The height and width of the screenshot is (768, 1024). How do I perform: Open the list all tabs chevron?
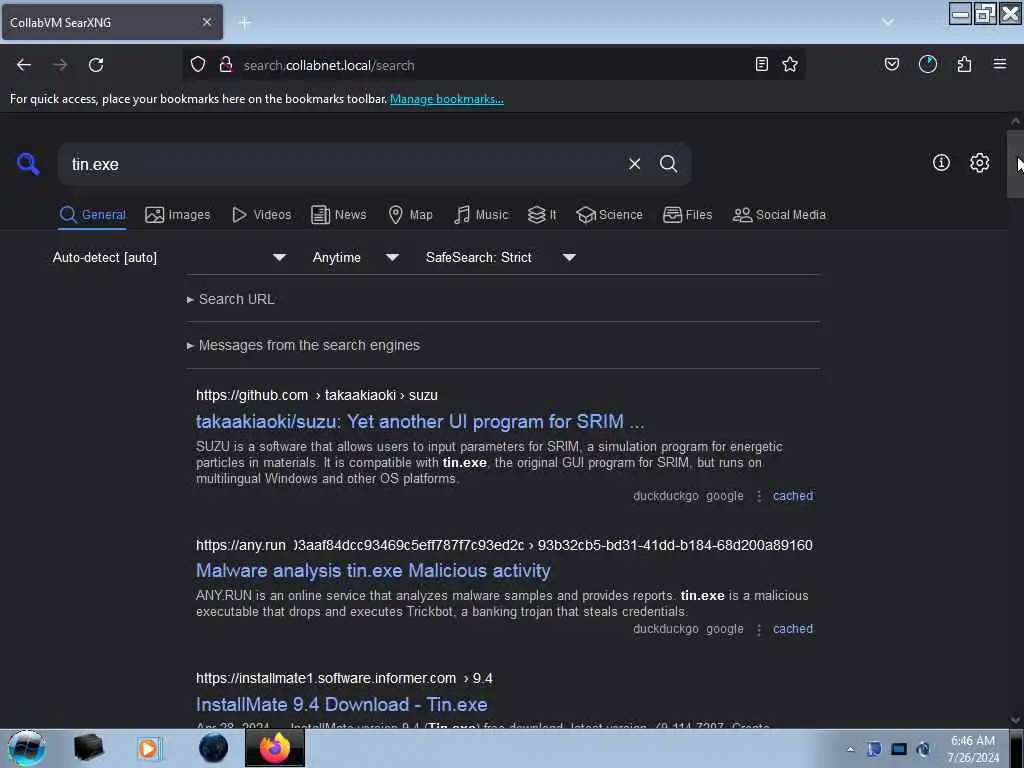[888, 22]
